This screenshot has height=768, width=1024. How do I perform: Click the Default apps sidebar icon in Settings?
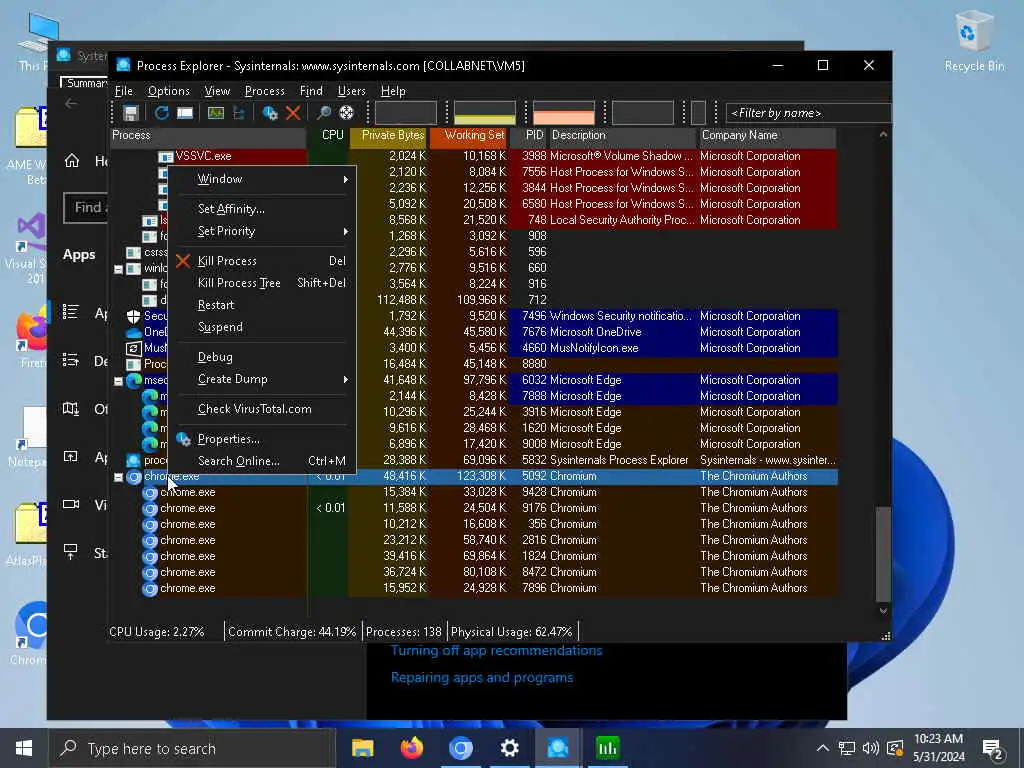71,360
